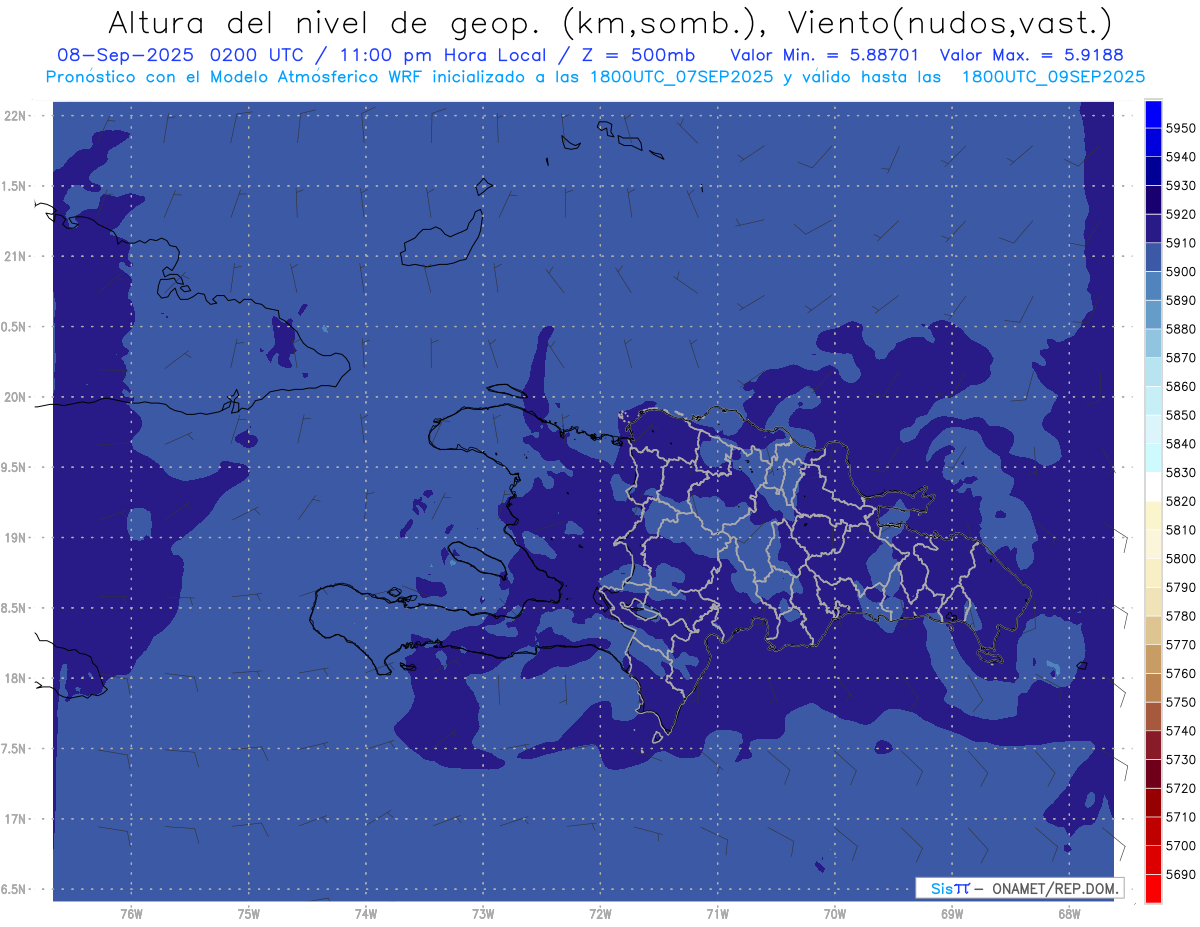Click the '5950' legend value

(x=1181, y=128)
